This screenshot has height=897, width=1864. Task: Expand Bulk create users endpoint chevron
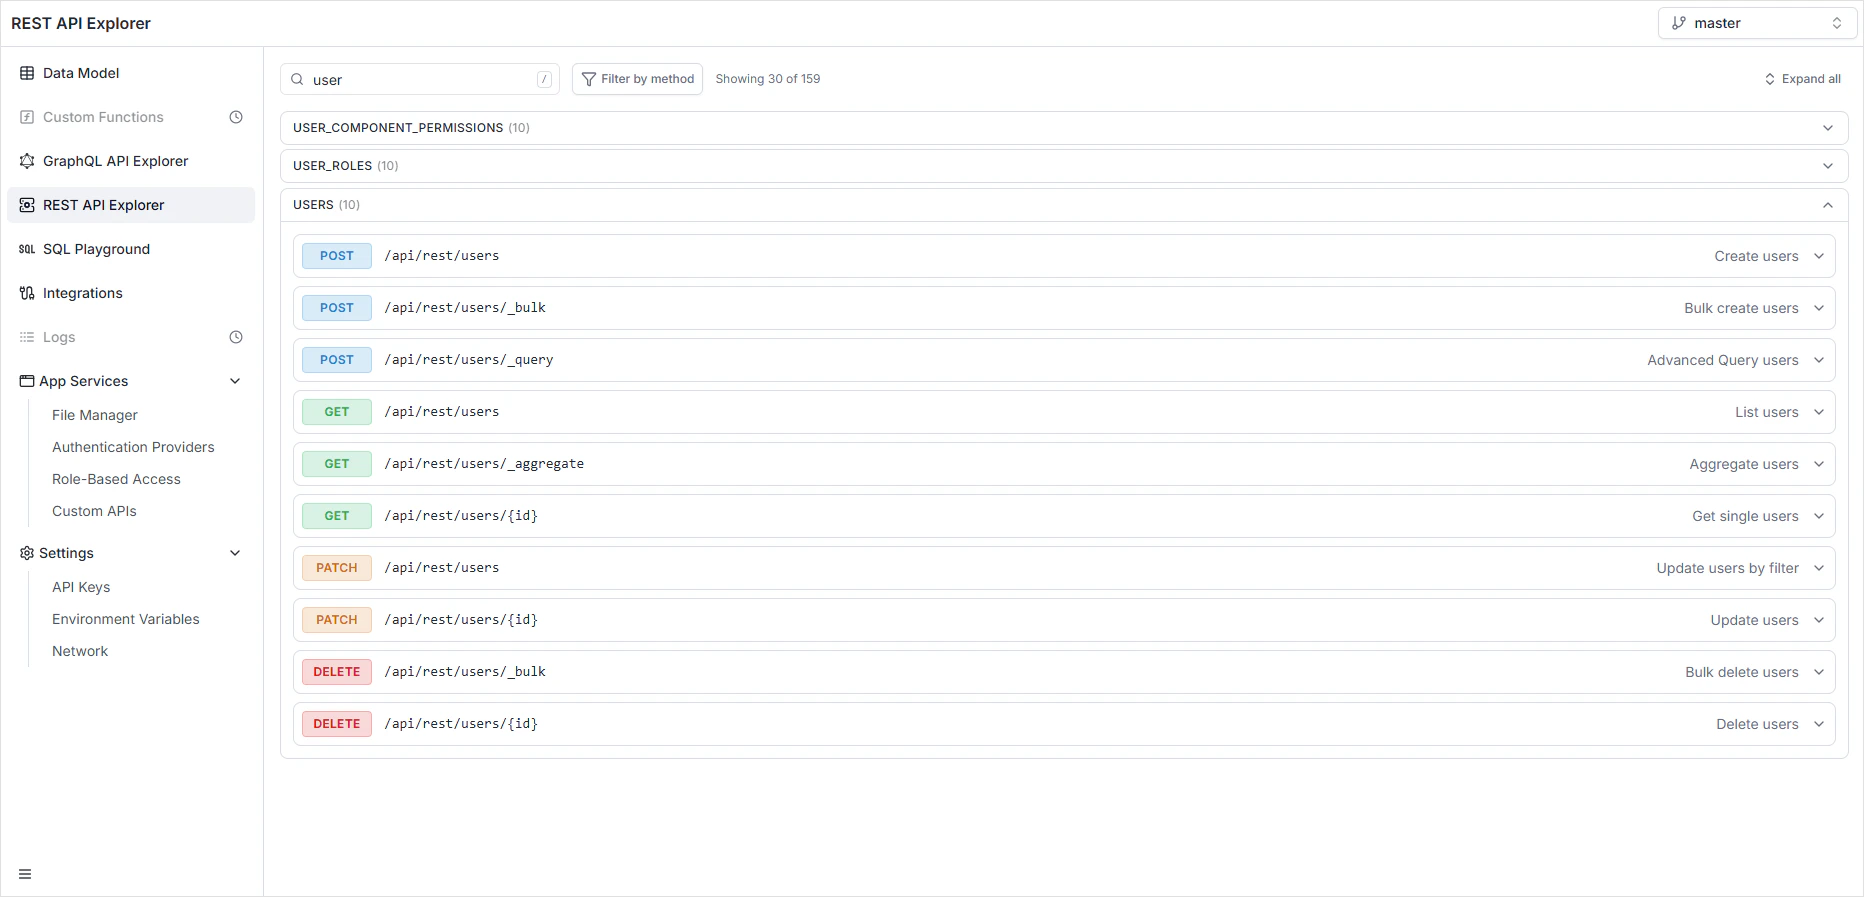(1819, 308)
